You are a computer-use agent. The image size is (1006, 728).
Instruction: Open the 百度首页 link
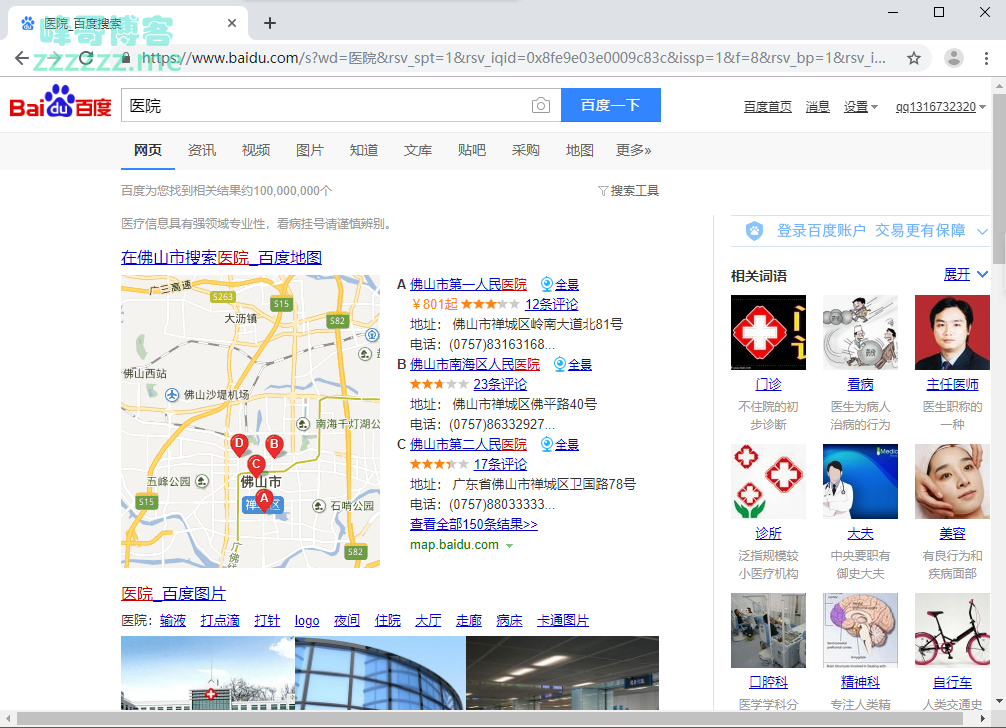(x=767, y=106)
